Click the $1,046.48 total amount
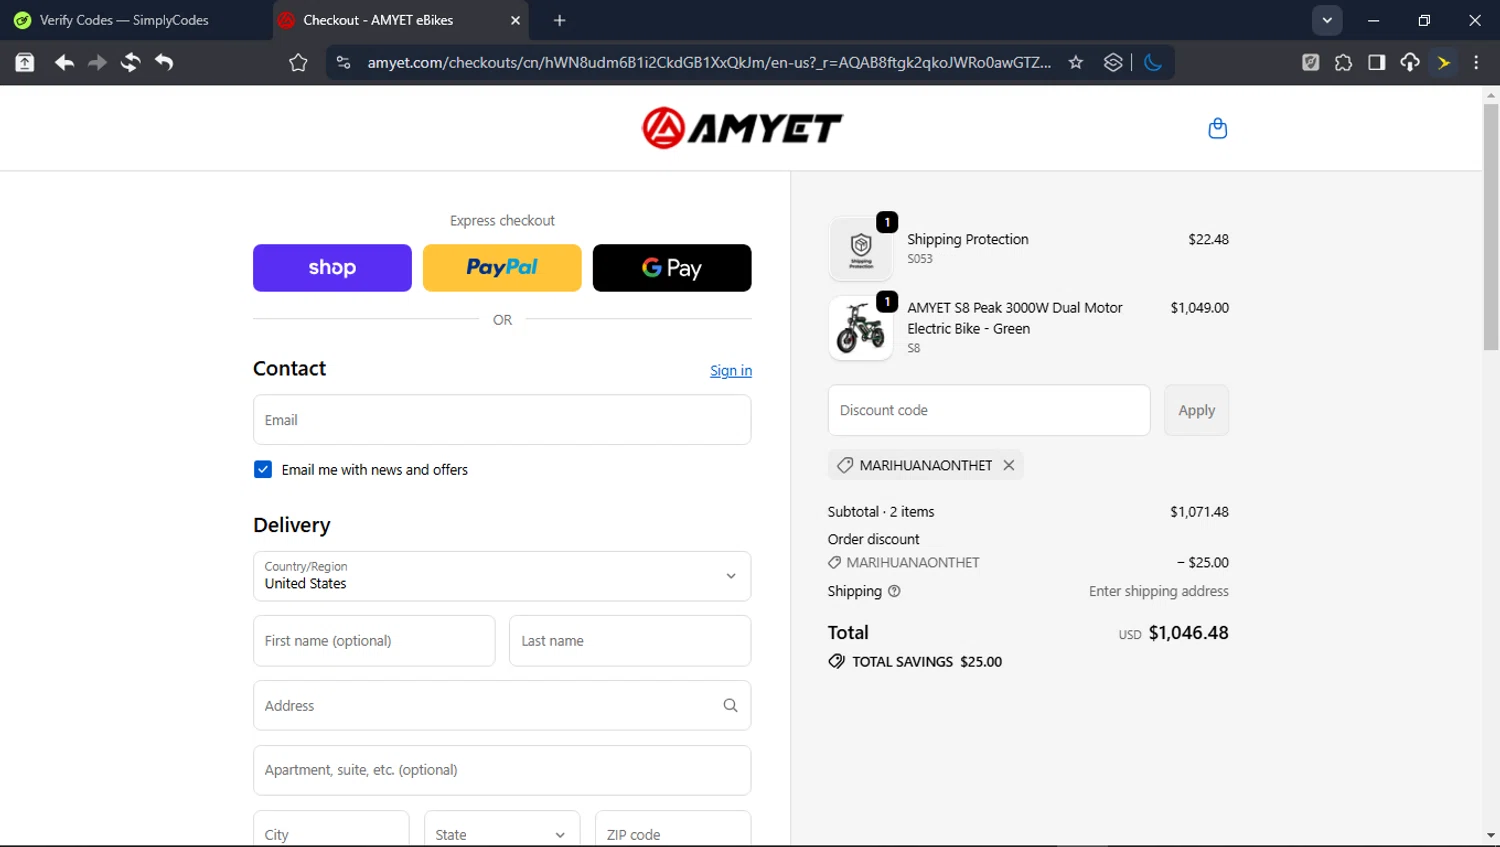Image resolution: width=1500 pixels, height=847 pixels. tap(1188, 633)
